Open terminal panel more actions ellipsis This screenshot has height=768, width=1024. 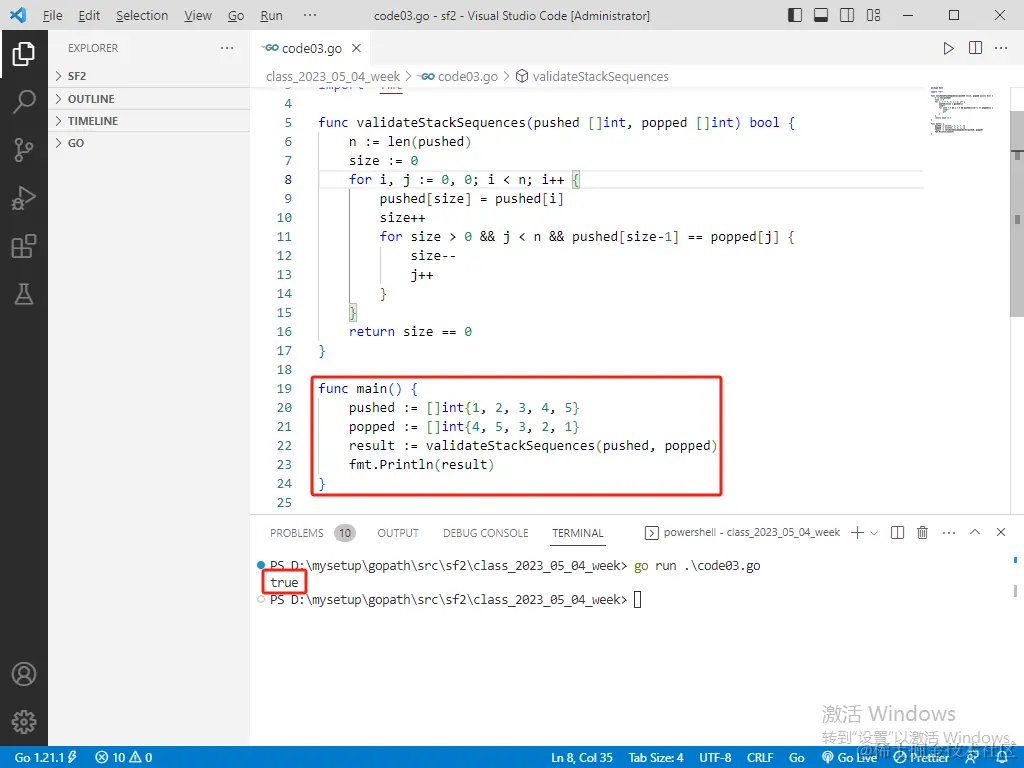pyautogui.click(x=949, y=533)
